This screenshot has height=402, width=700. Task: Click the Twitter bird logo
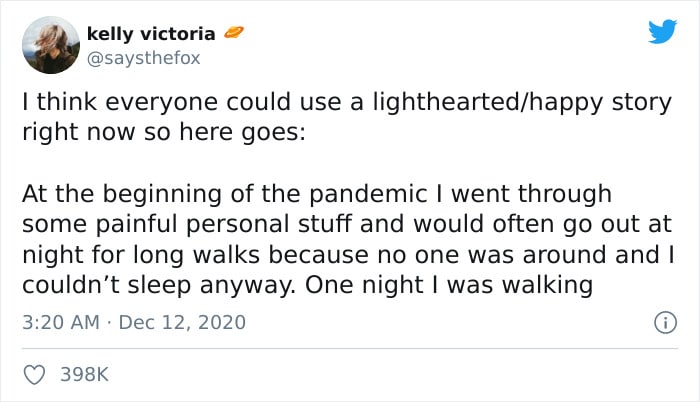(662, 31)
